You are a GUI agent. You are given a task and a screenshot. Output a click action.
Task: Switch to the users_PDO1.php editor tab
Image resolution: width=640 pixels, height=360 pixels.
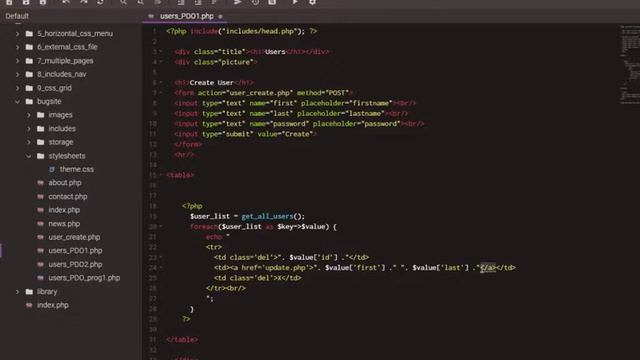pos(187,16)
